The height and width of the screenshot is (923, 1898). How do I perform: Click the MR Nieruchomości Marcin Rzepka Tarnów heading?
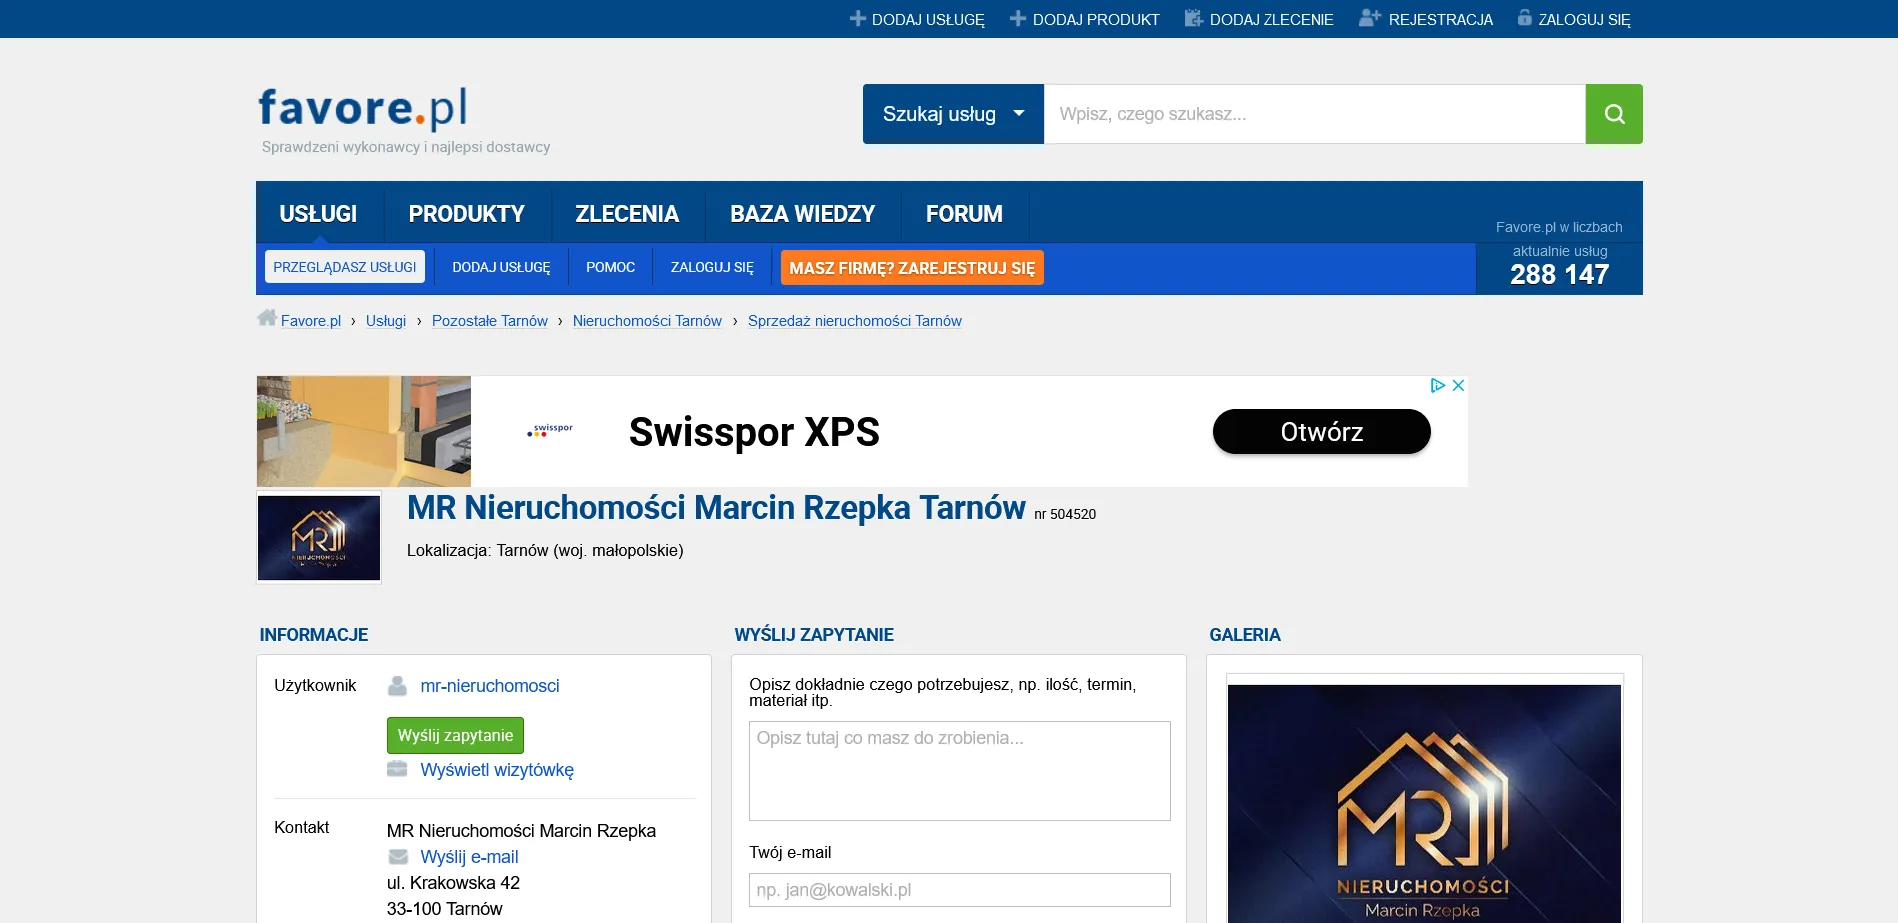pyautogui.click(x=716, y=508)
